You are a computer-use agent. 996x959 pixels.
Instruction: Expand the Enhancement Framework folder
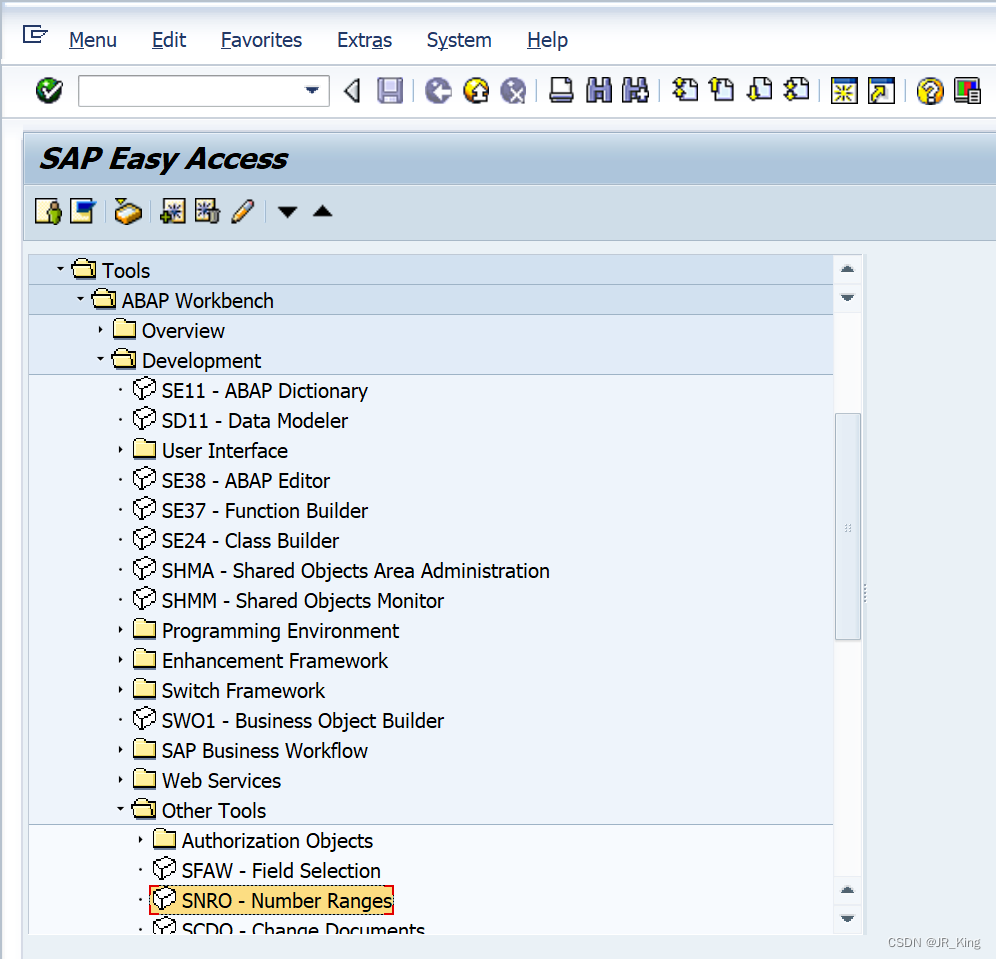coord(120,660)
